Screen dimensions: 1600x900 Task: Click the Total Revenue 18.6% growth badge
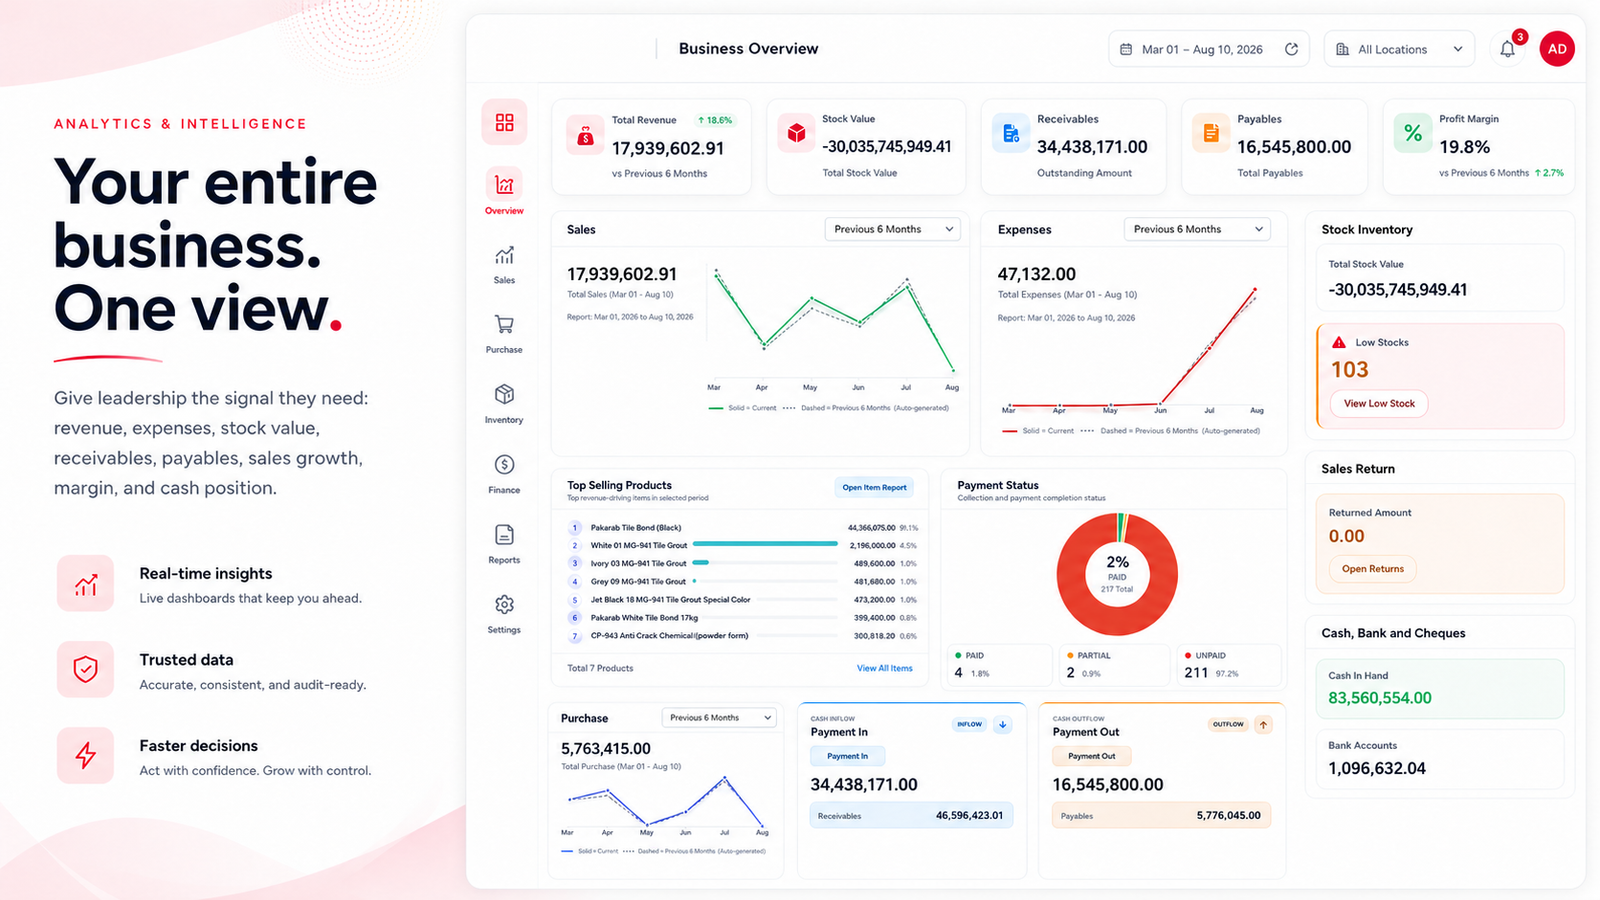tap(715, 120)
